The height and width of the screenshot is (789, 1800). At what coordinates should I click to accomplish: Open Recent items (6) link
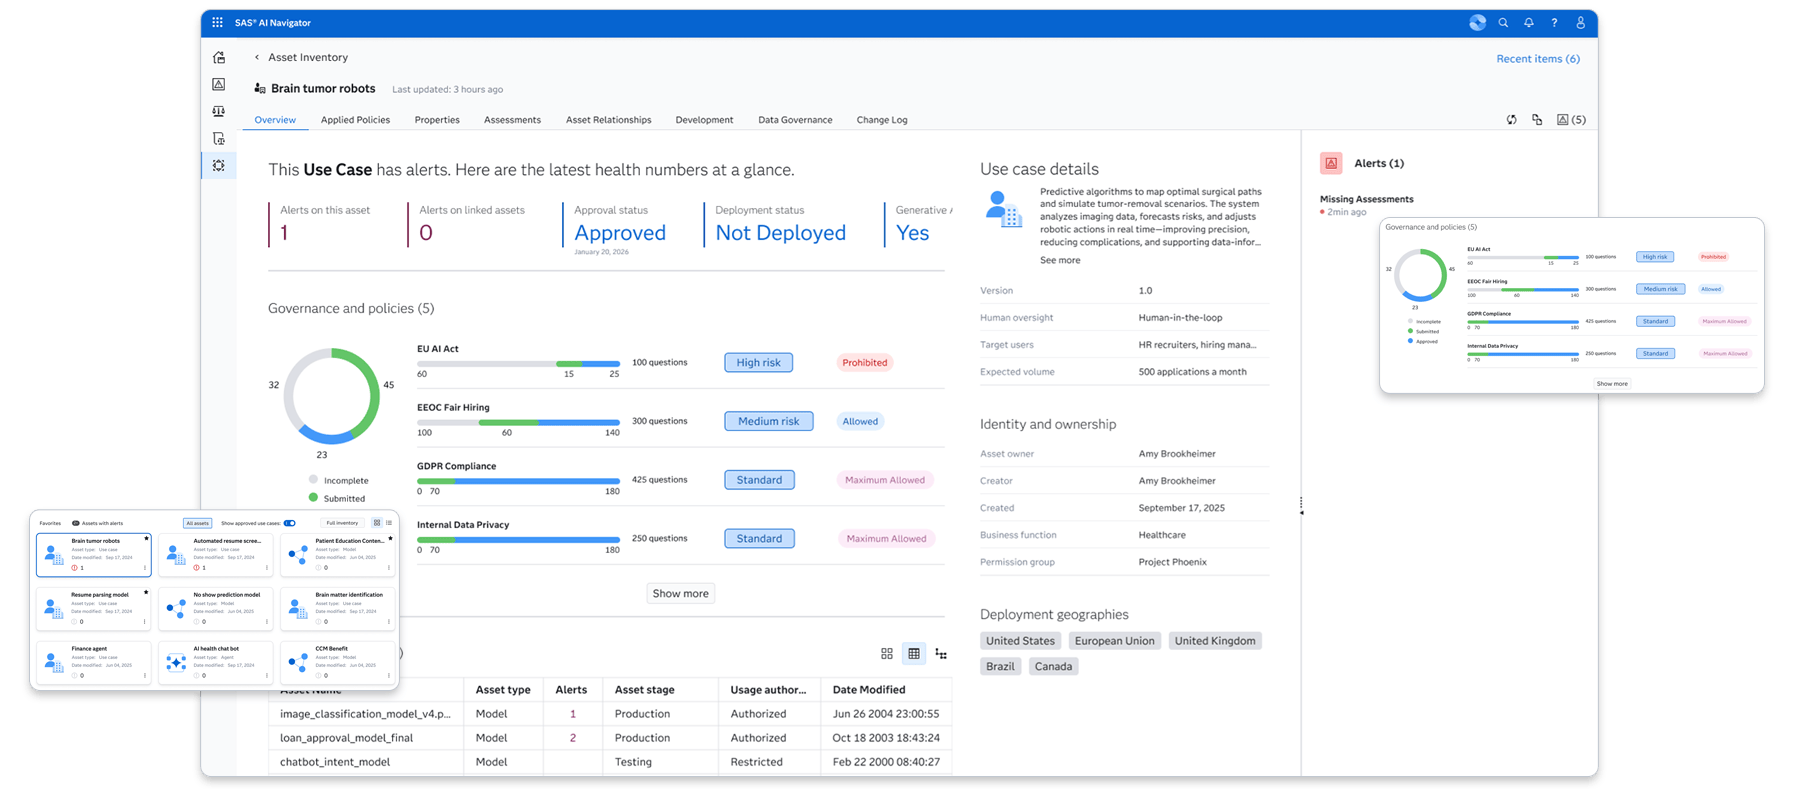1538,59
